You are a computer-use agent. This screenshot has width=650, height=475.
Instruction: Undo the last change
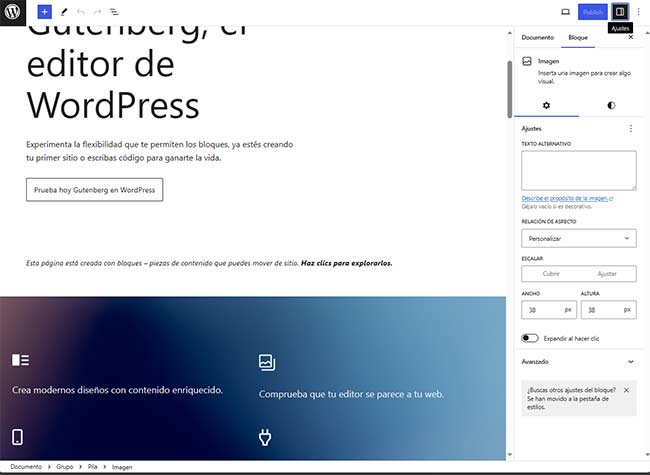(81, 12)
